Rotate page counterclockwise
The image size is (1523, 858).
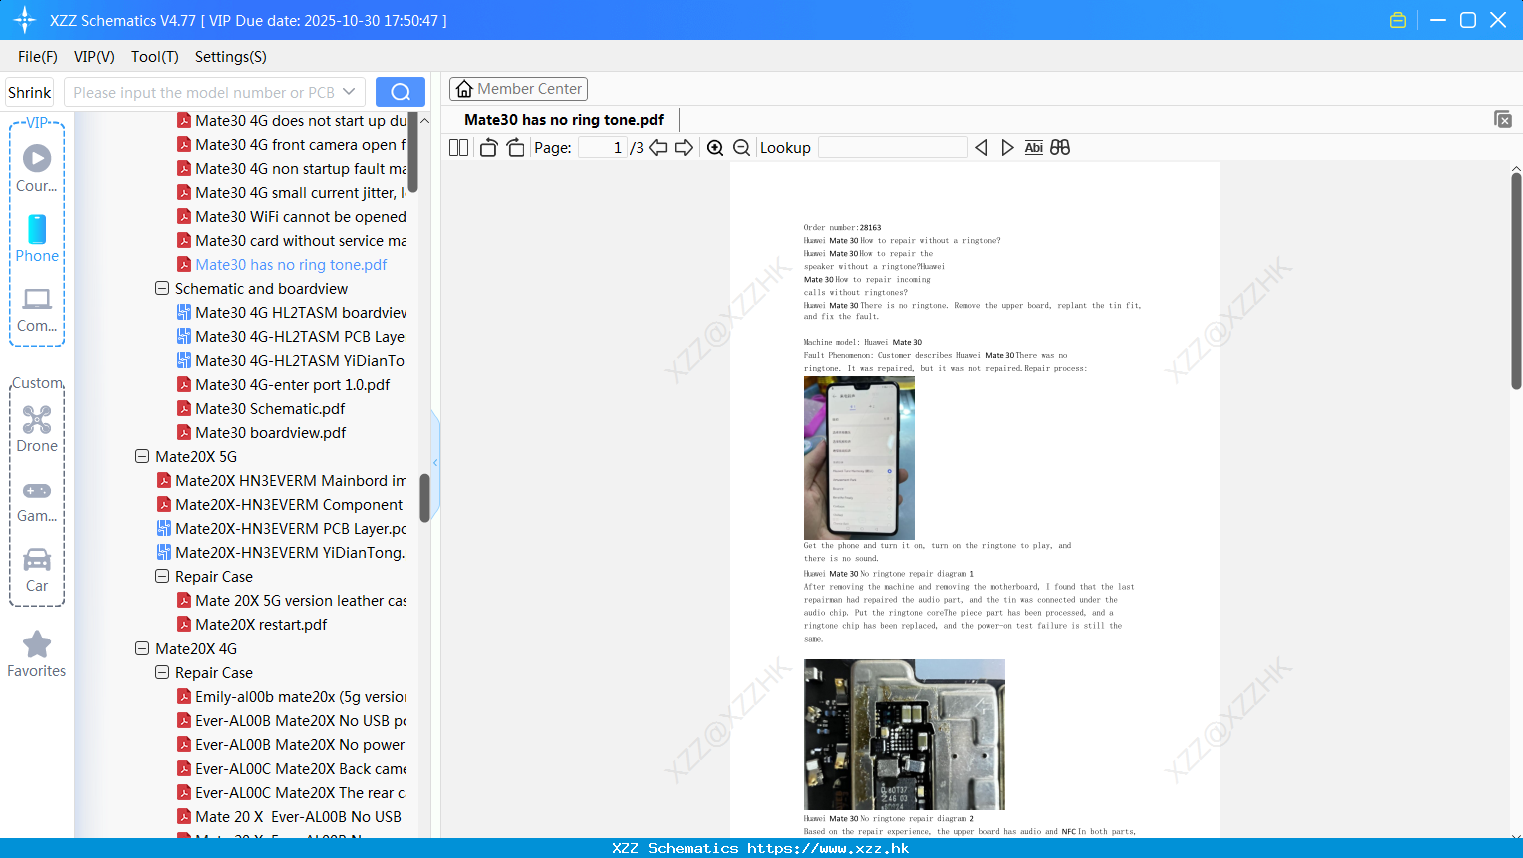point(488,148)
